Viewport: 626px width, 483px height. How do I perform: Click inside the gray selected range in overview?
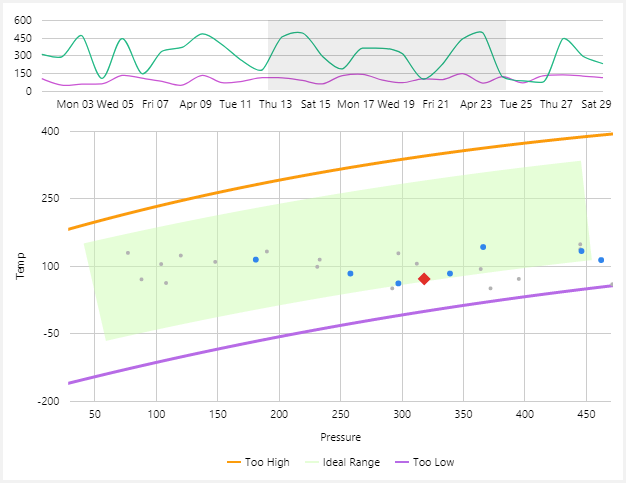[x=386, y=55]
